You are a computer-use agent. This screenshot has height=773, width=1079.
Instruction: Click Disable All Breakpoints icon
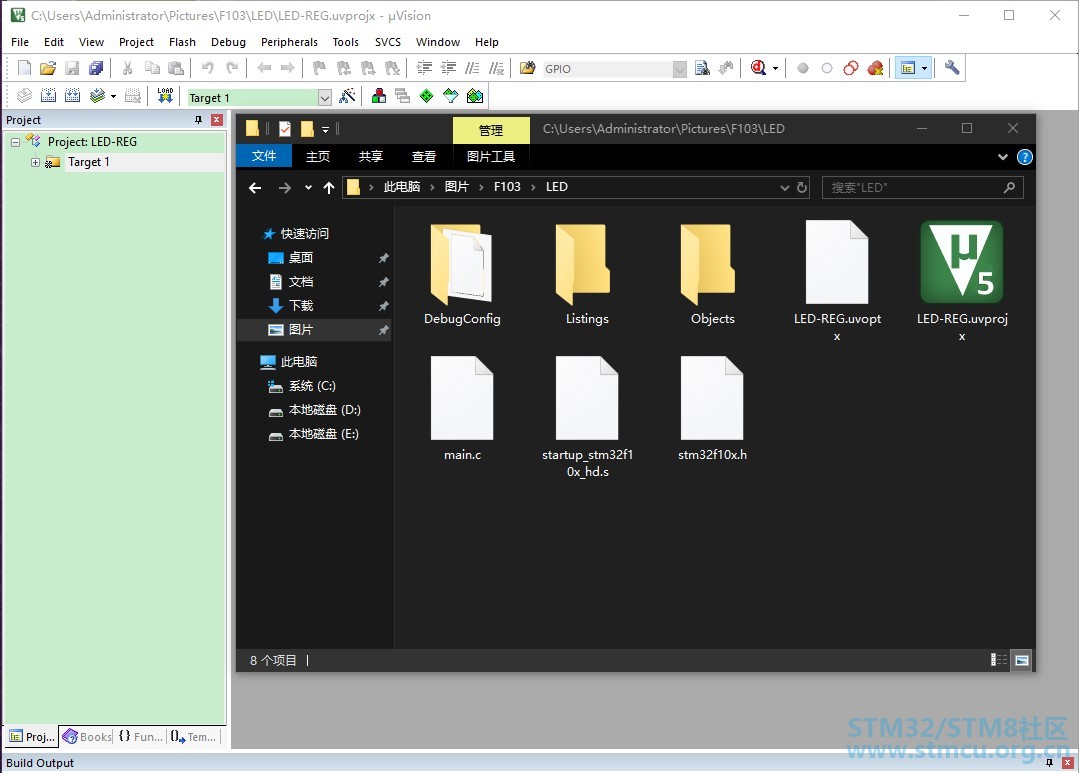coord(851,68)
